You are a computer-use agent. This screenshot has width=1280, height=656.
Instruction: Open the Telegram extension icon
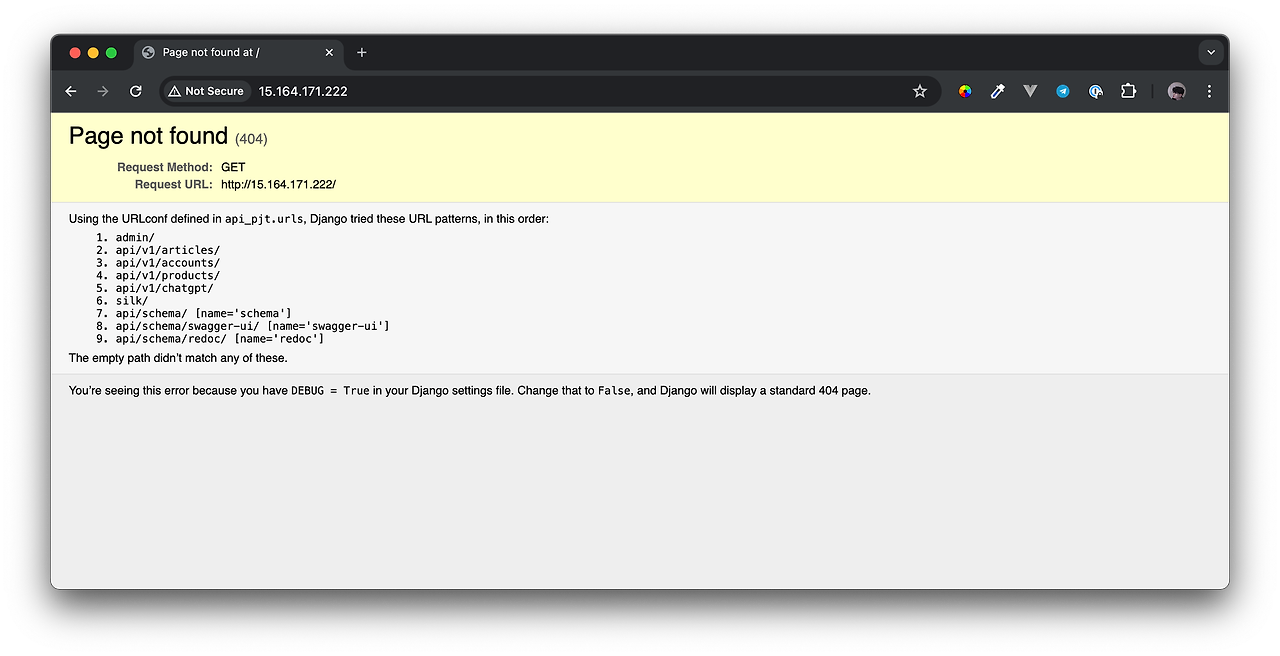coord(1063,91)
